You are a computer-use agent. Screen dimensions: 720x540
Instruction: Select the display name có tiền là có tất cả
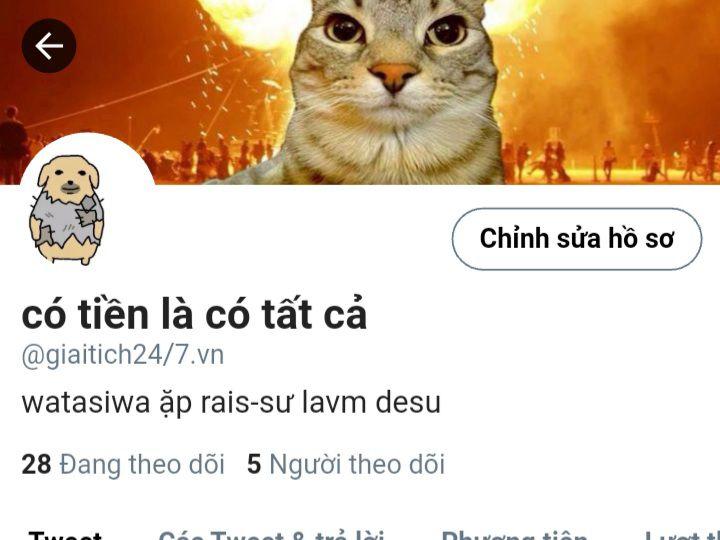click(x=194, y=314)
